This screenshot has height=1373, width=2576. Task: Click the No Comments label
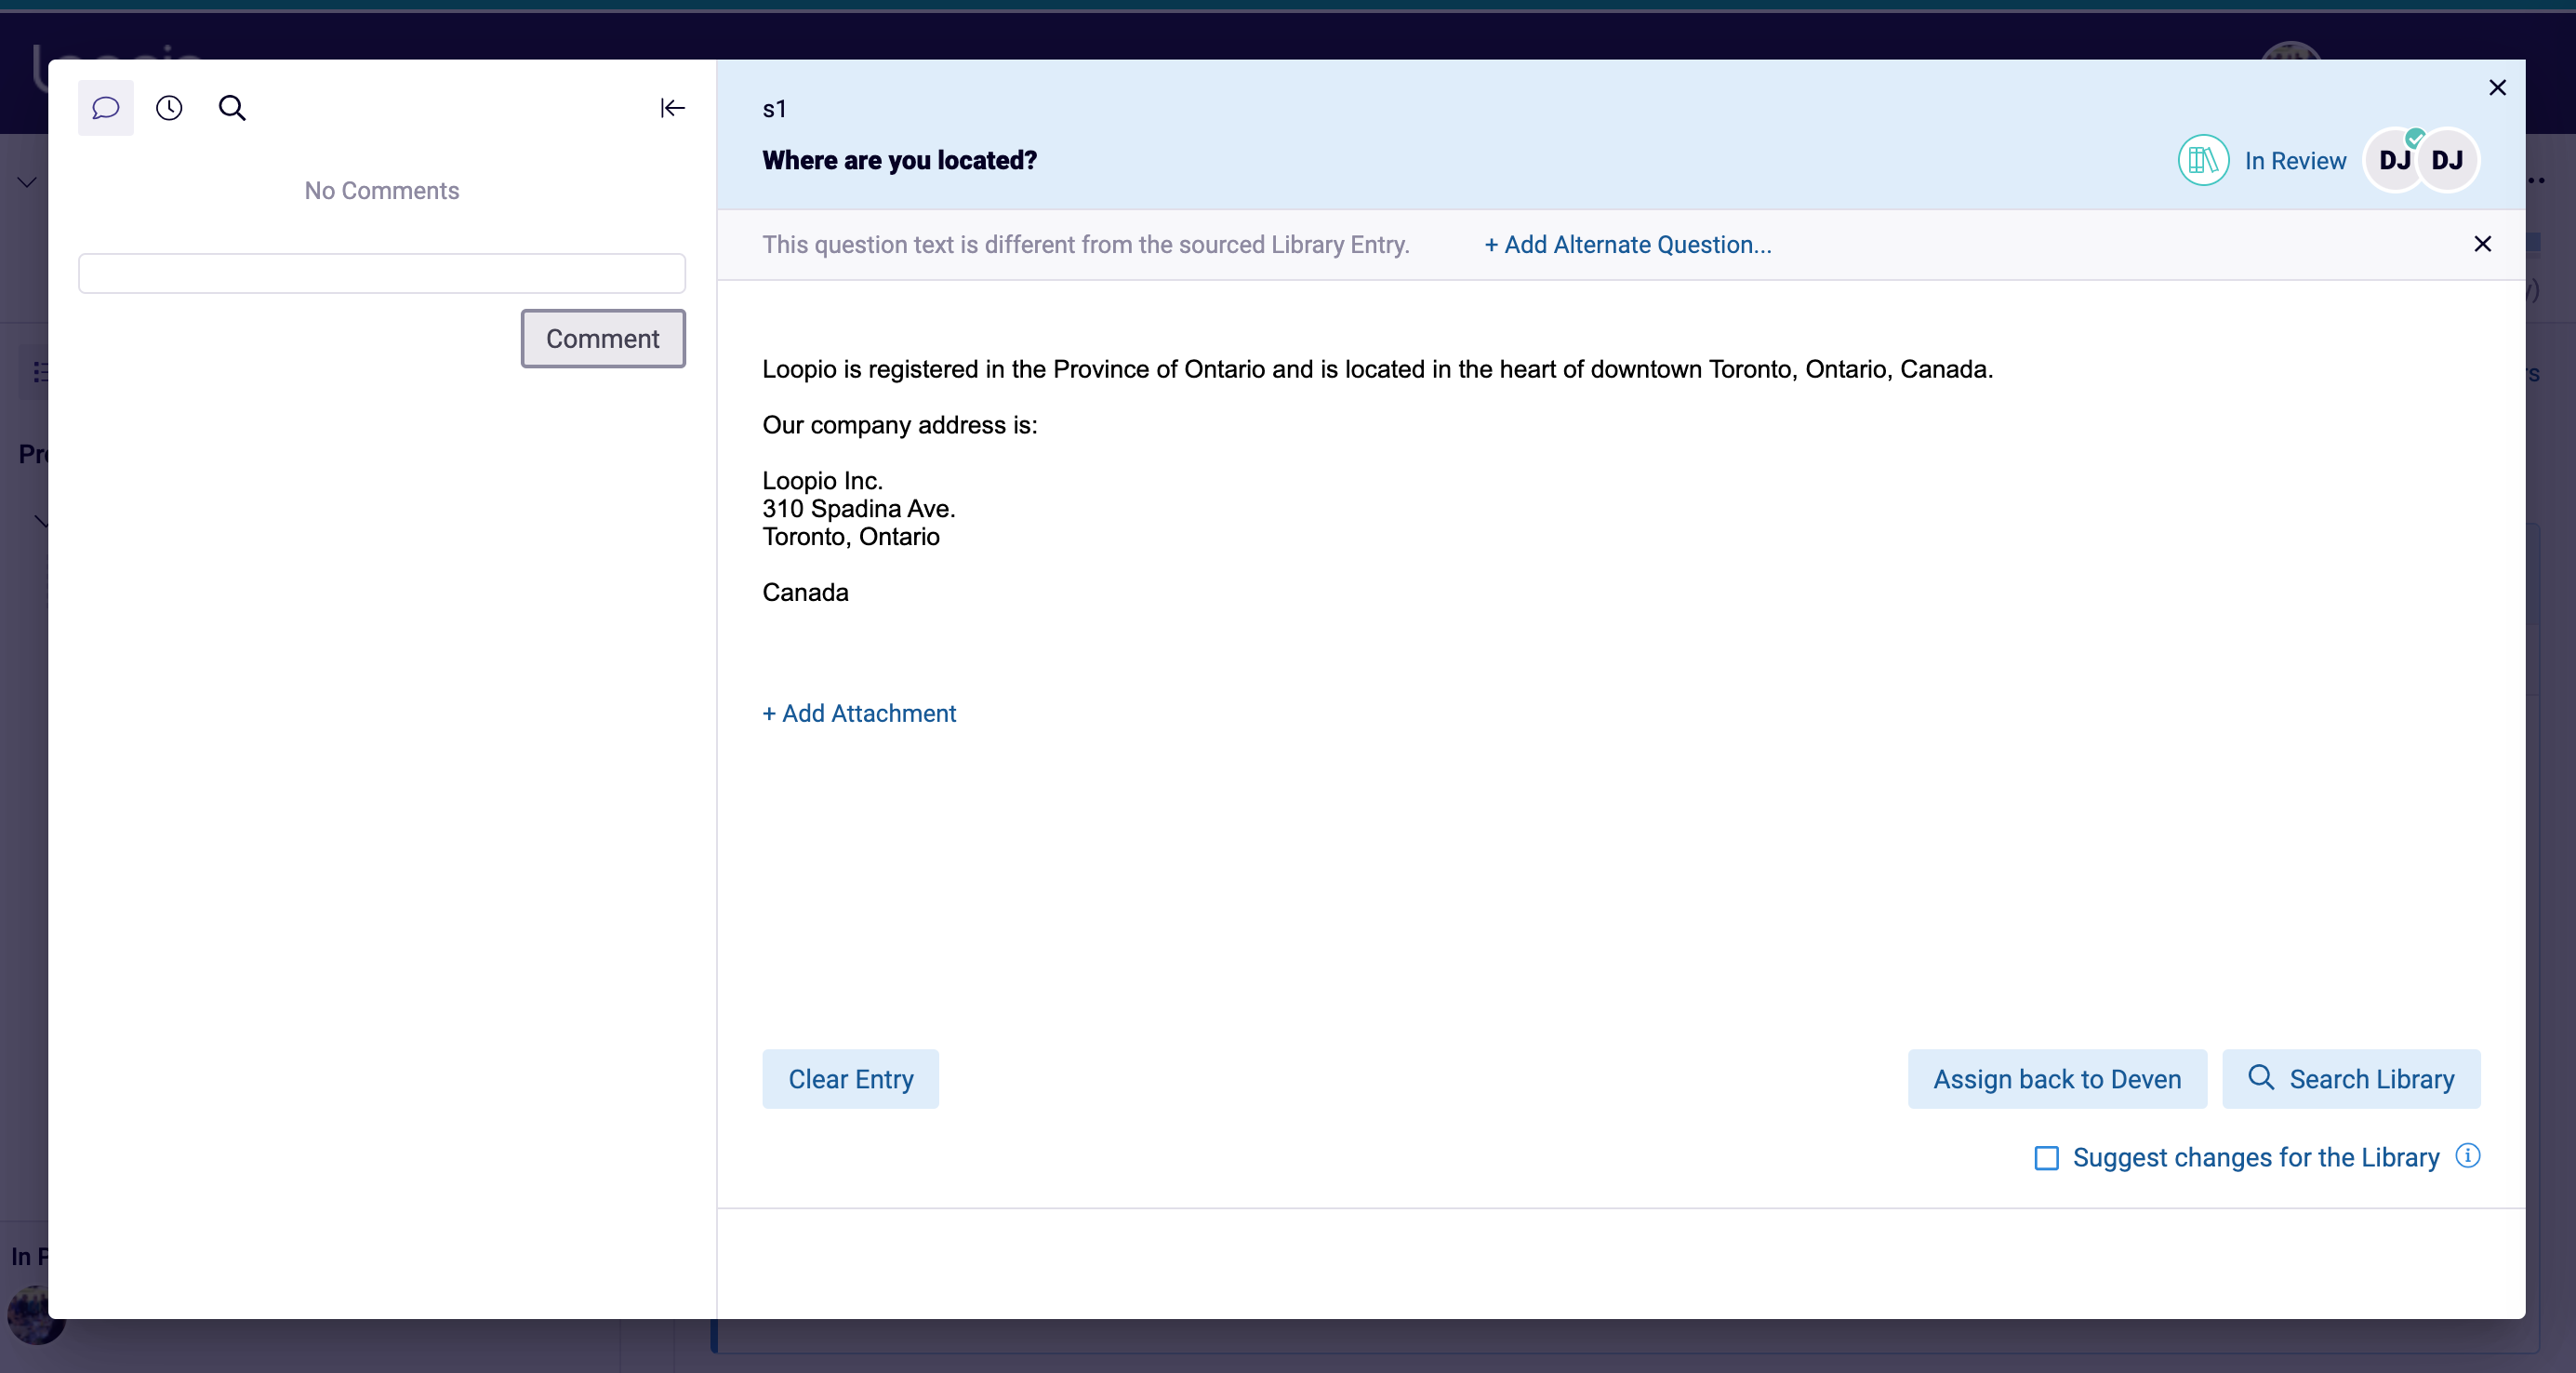[382, 190]
